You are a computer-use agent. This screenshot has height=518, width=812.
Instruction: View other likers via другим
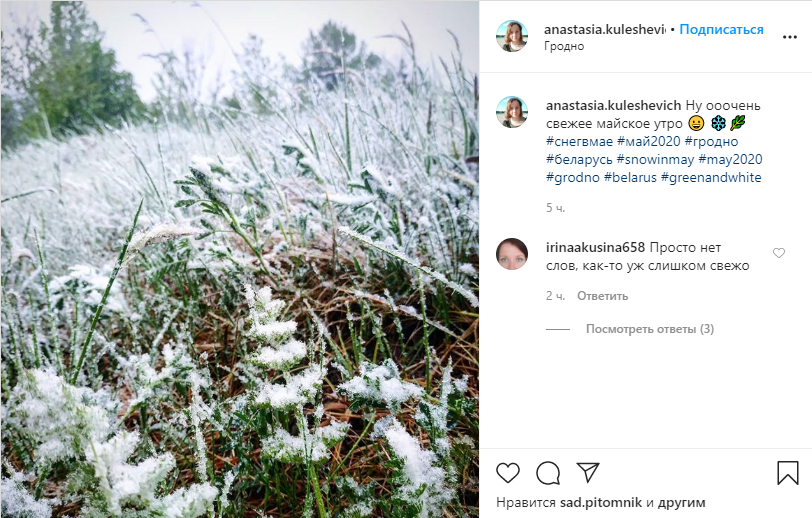click(681, 502)
